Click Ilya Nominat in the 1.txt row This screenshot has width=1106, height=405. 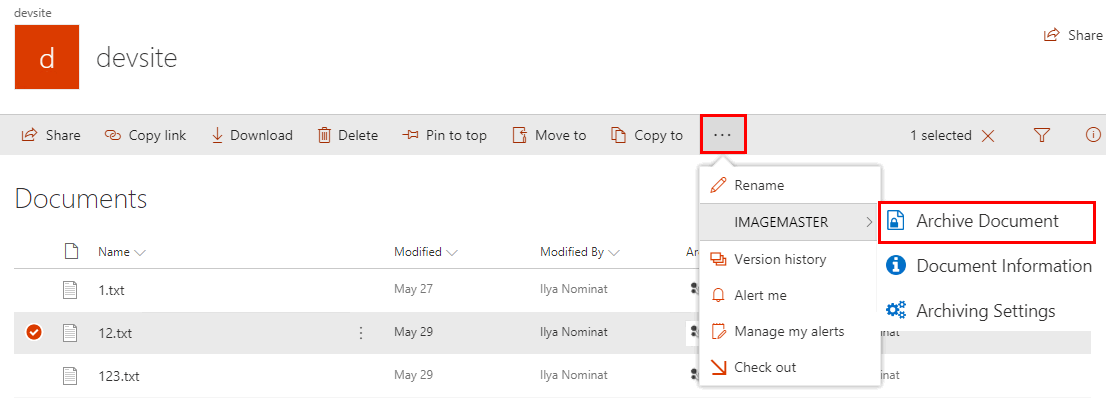tap(574, 289)
